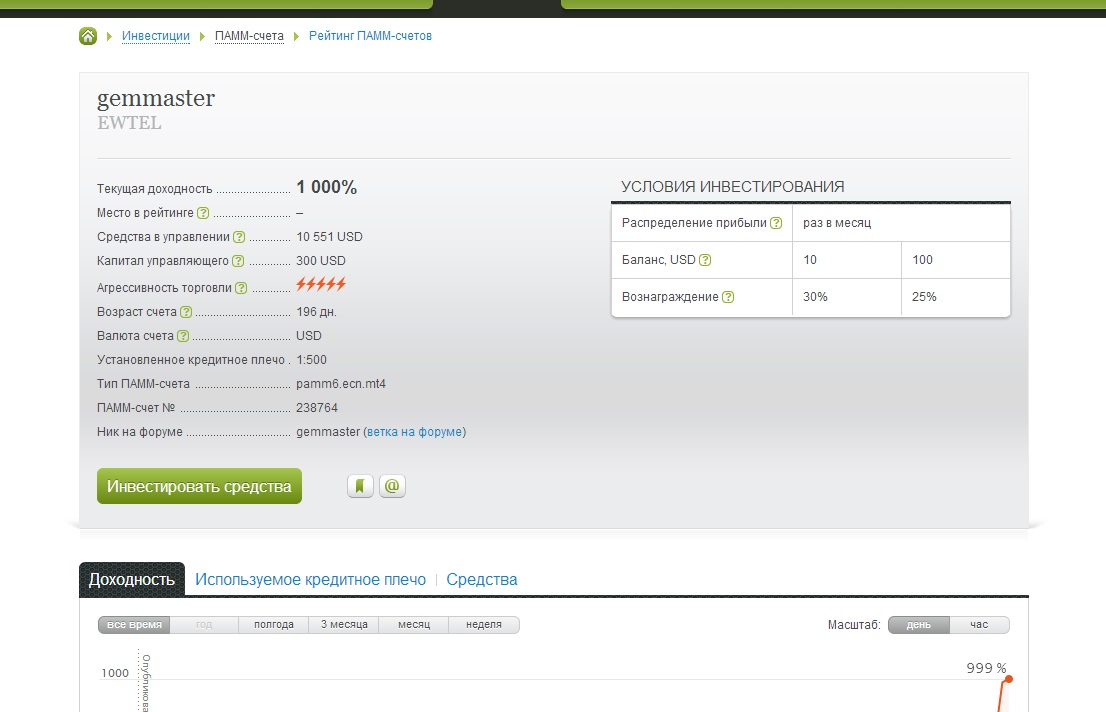Set chart scale to день
The image size is (1106, 712).
point(918,624)
